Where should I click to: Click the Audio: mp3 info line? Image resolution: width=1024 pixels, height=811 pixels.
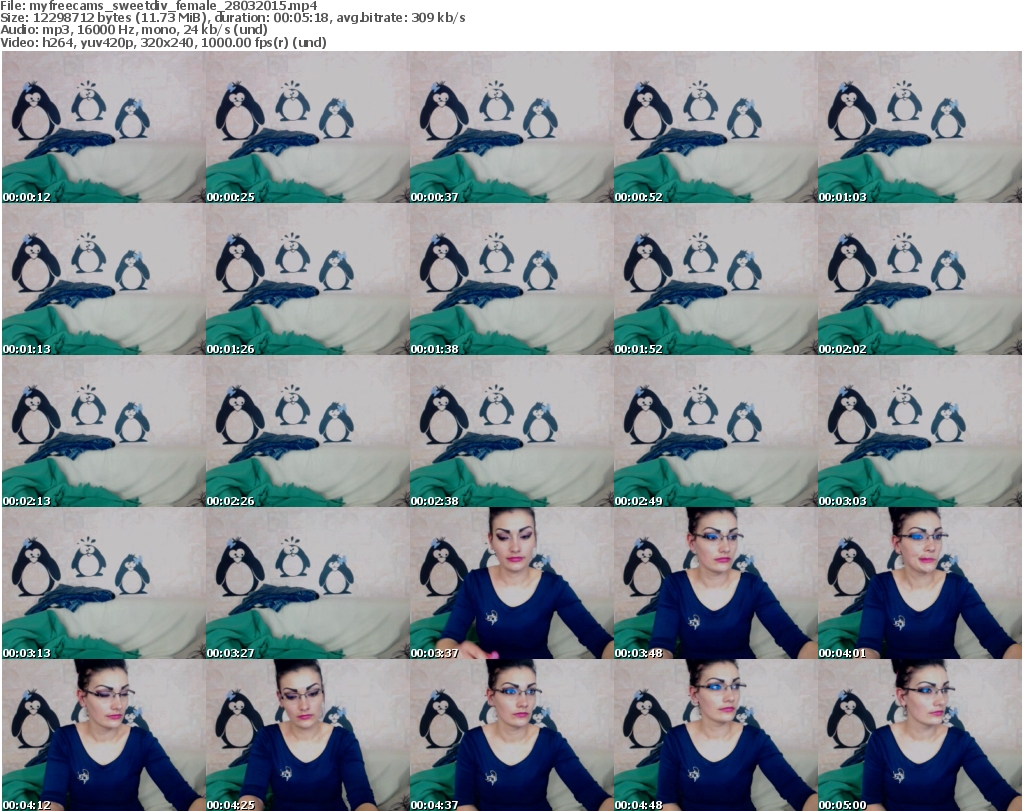click(x=134, y=30)
